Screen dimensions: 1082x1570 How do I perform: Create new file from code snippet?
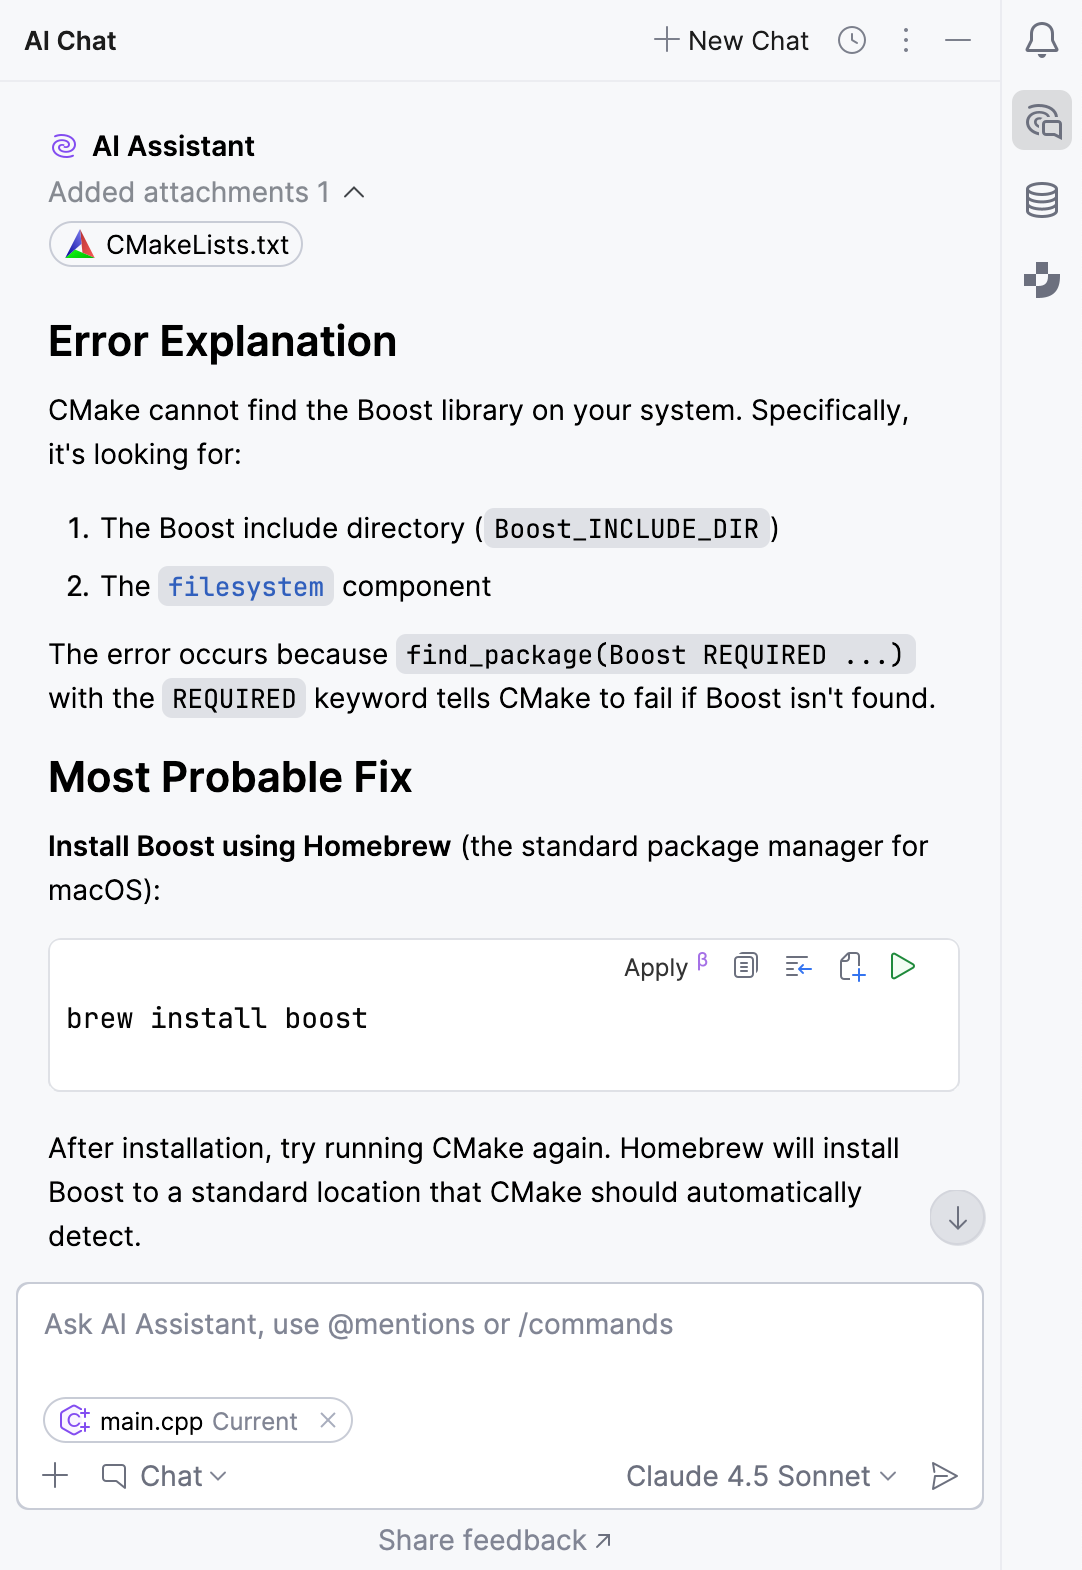(x=851, y=966)
